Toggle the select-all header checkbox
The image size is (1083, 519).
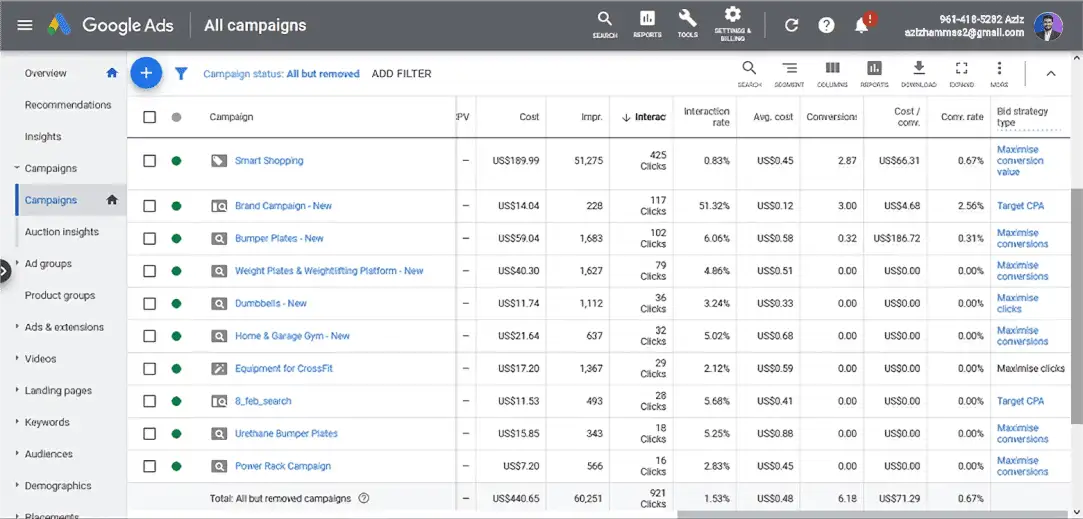tap(150, 117)
